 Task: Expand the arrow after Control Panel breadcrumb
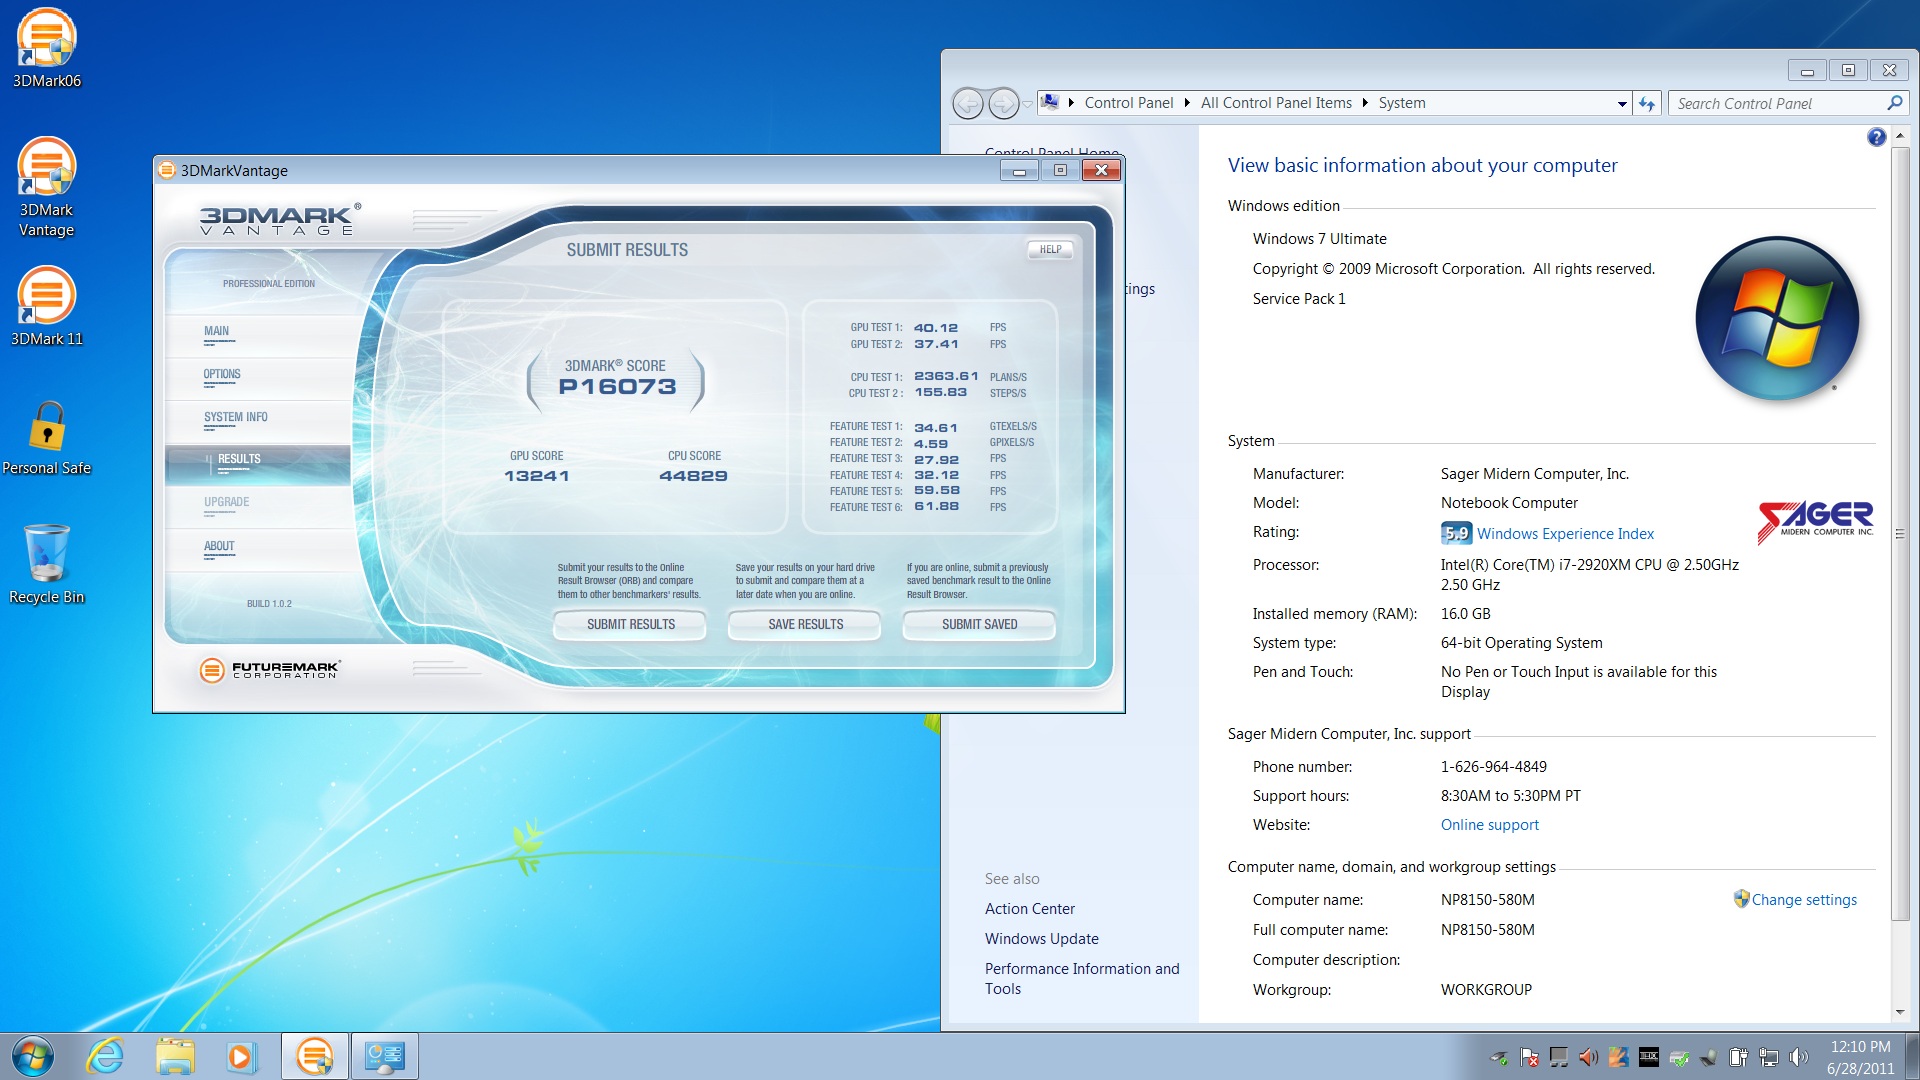pos(1187,103)
